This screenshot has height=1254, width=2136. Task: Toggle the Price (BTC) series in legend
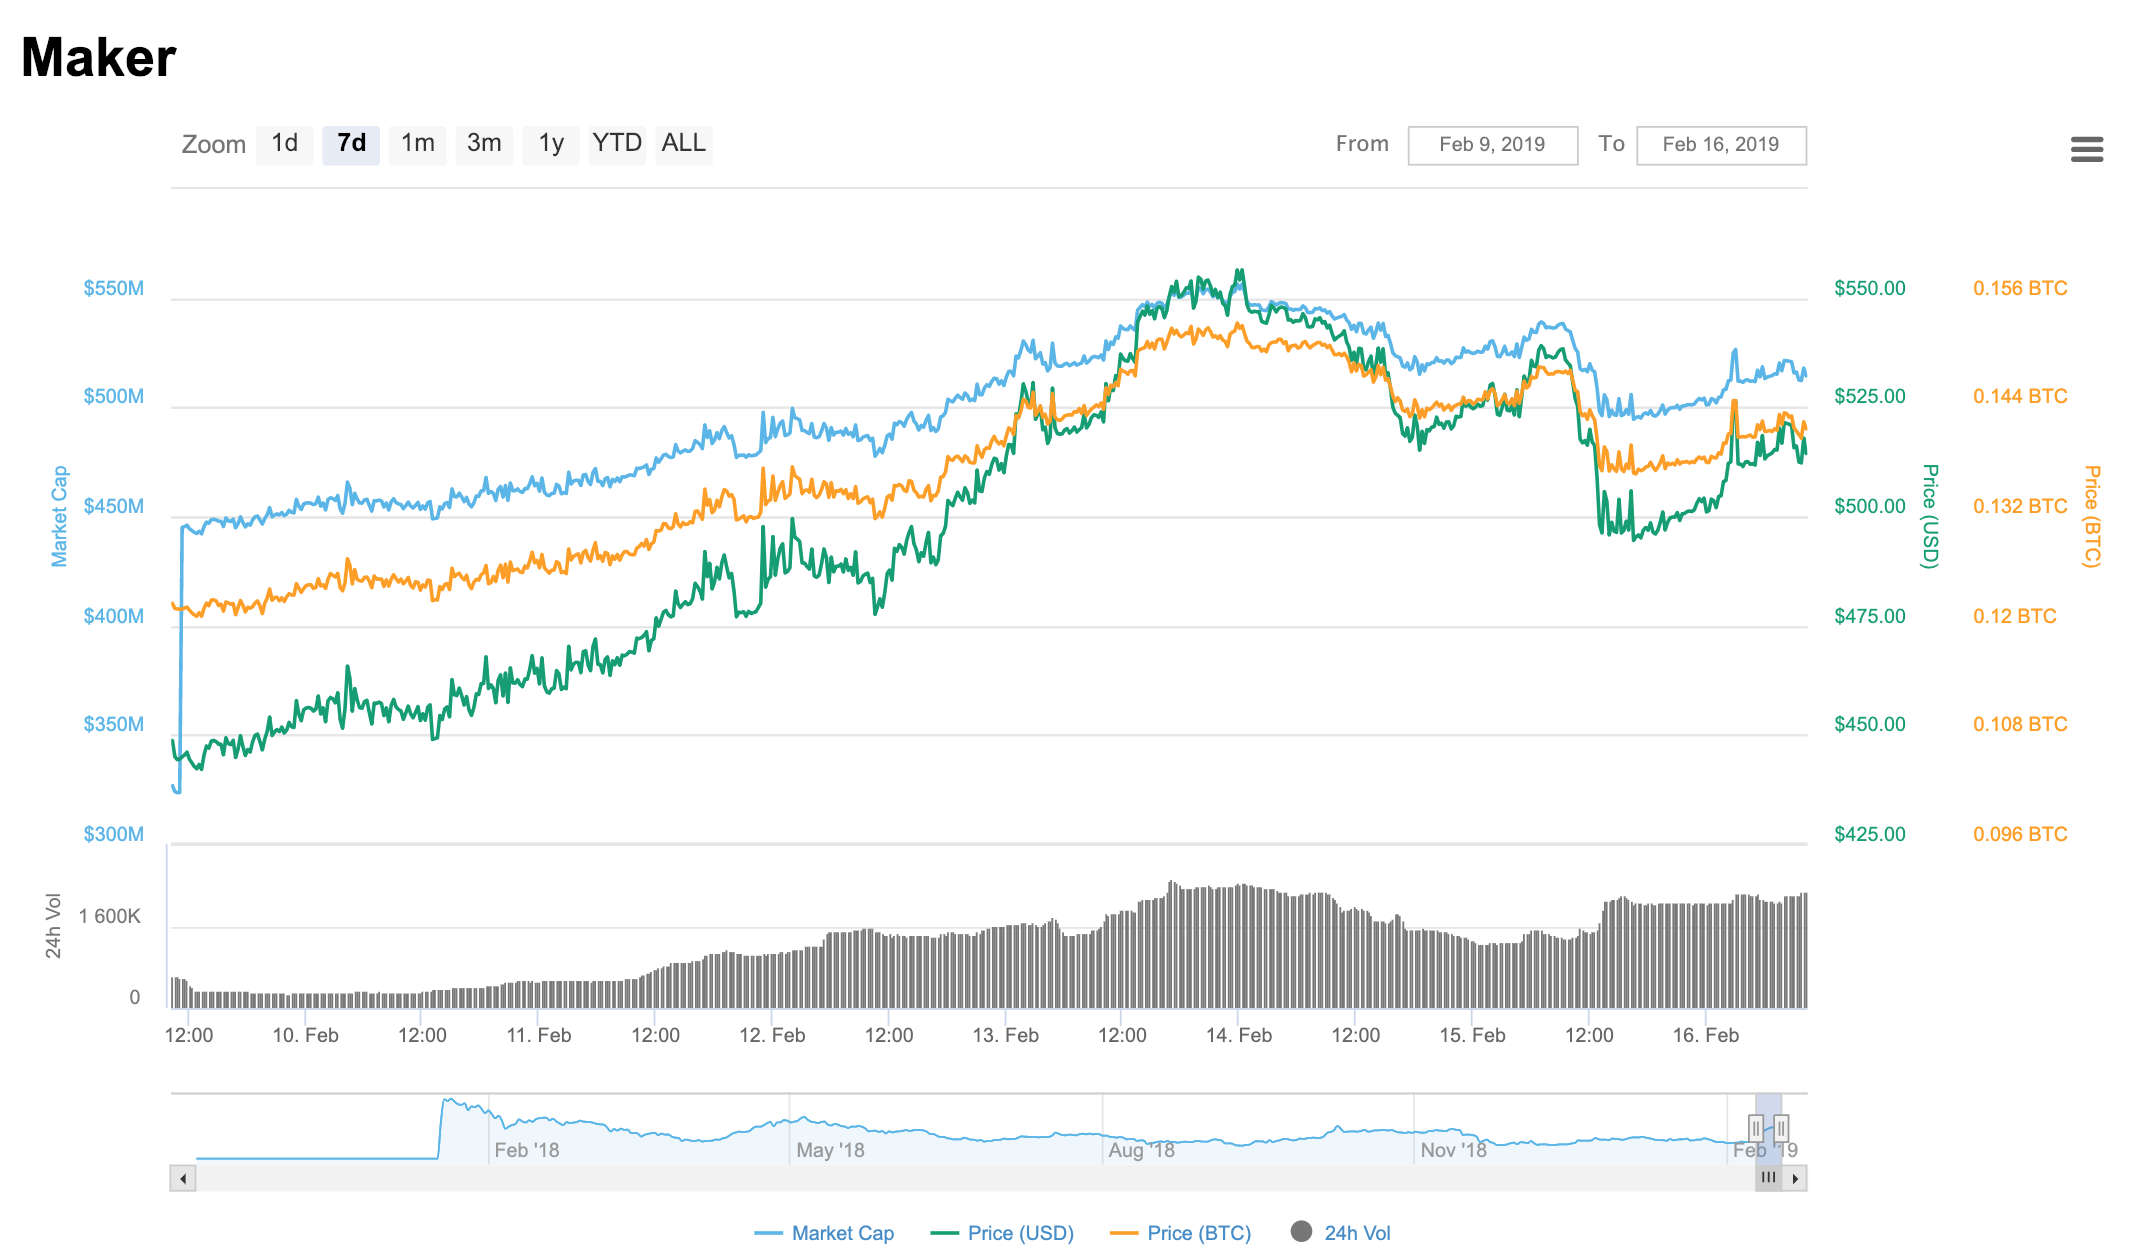pos(1181,1233)
